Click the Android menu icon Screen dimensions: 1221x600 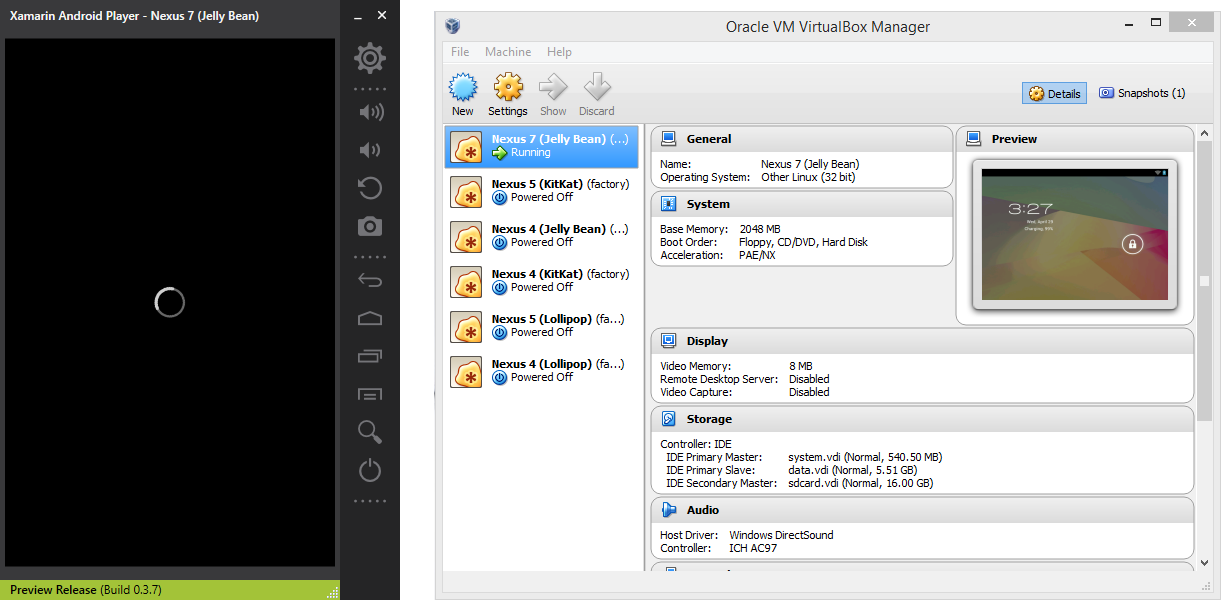370,394
